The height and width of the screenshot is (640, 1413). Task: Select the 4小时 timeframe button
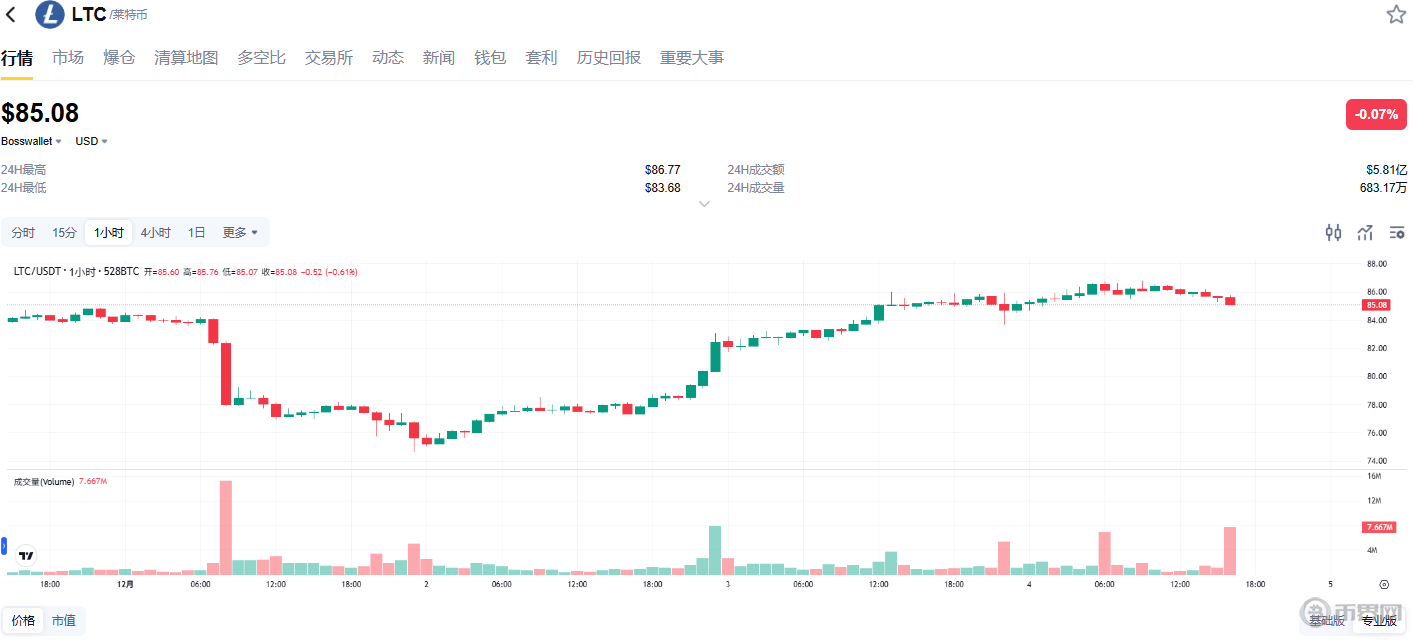click(x=155, y=233)
